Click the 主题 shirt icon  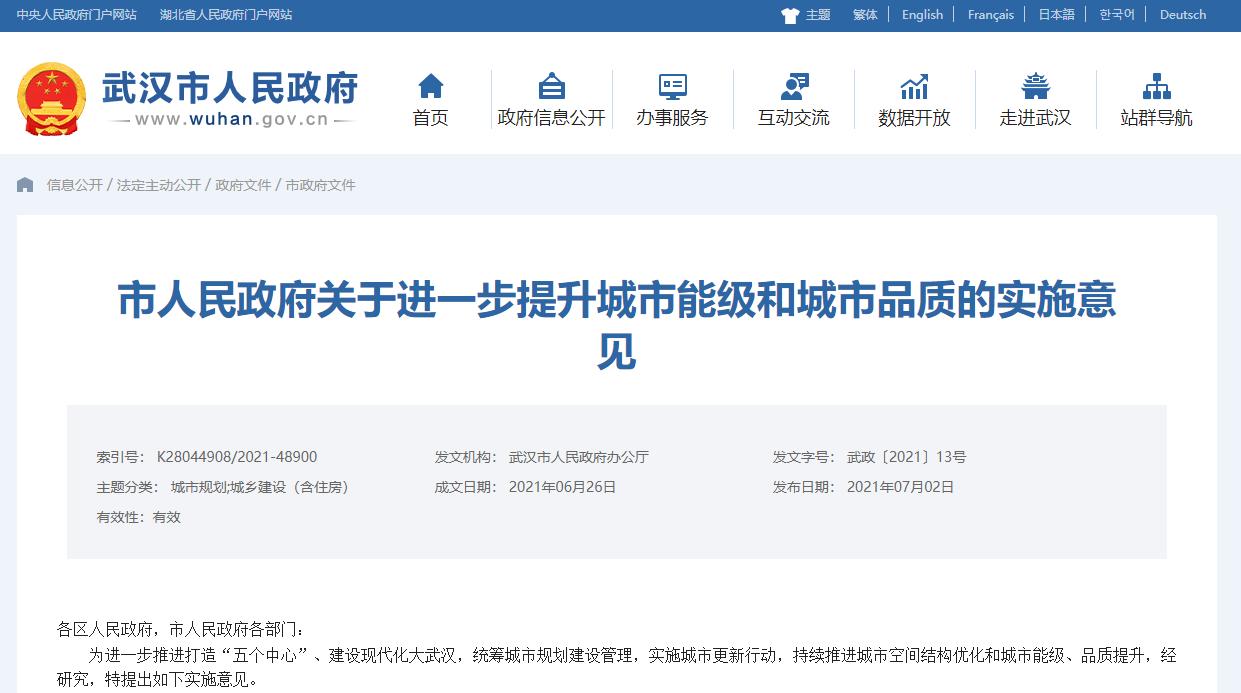[x=789, y=14]
